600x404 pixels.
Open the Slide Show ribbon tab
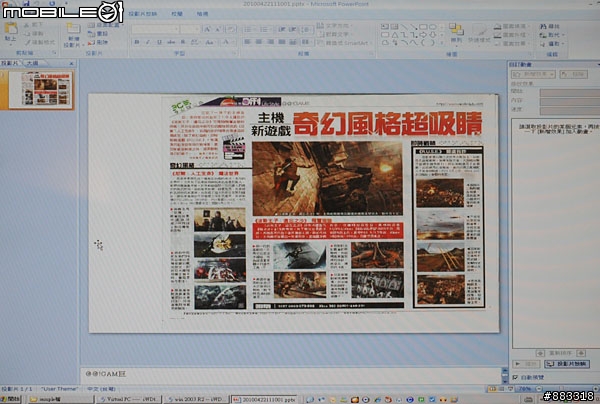point(142,14)
